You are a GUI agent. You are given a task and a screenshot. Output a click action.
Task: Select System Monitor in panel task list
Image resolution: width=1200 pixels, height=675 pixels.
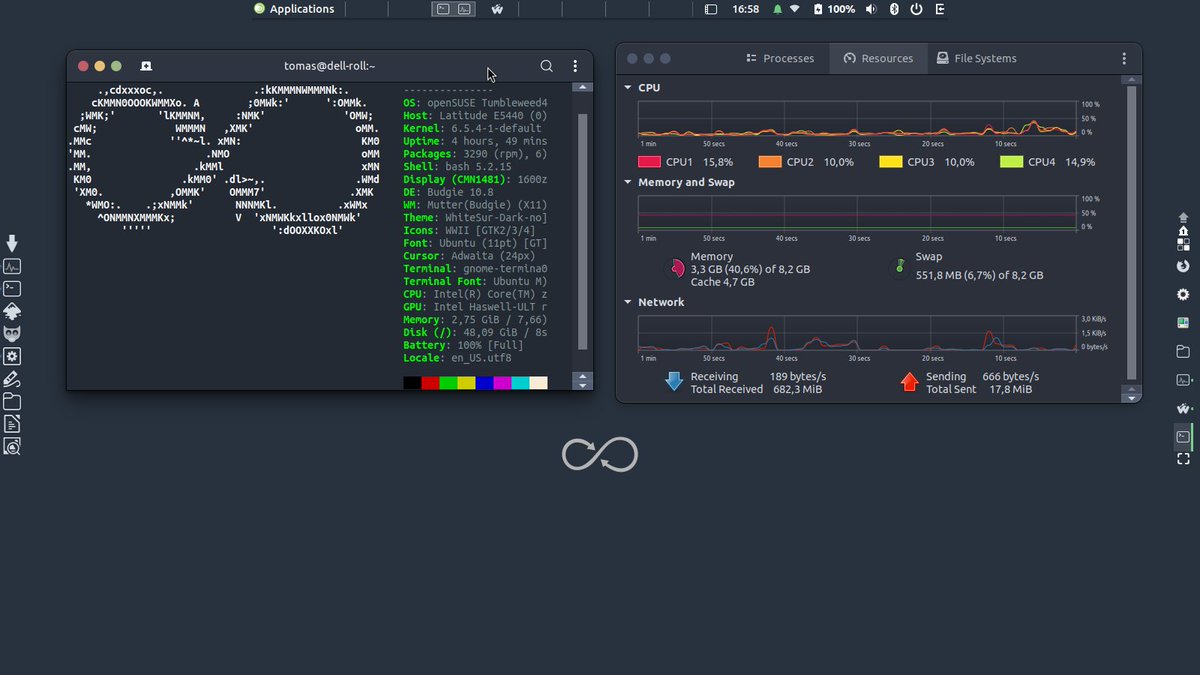[x=464, y=9]
